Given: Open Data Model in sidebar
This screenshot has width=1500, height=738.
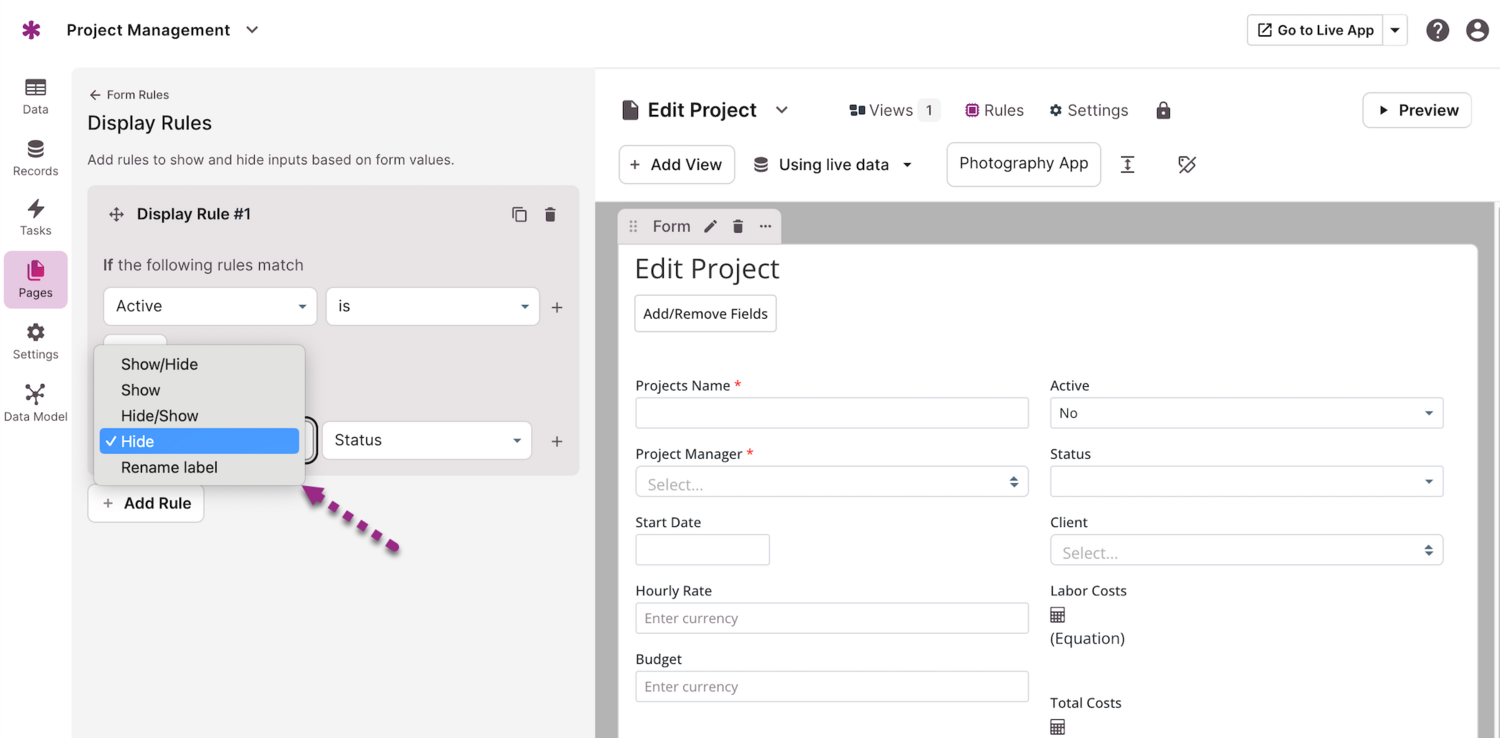Looking at the screenshot, I should click(35, 403).
